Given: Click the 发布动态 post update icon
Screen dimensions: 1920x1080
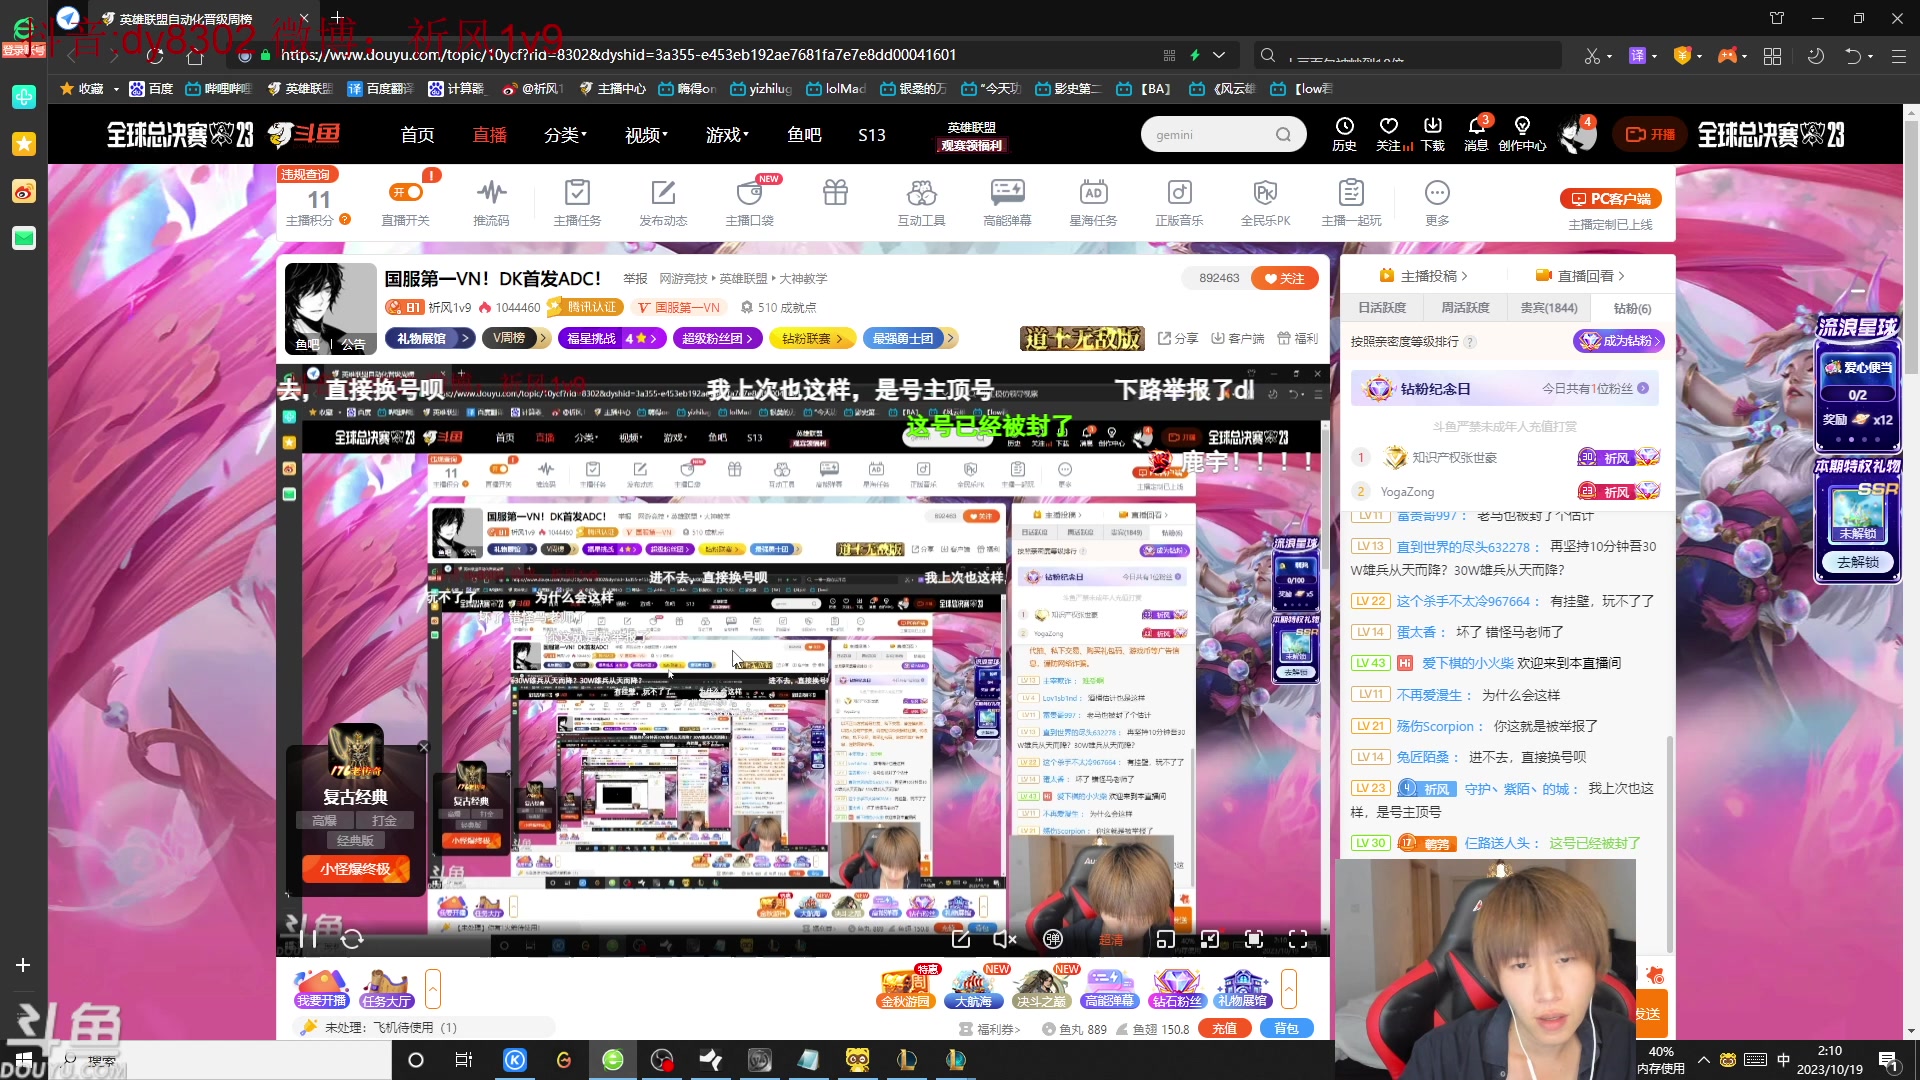Looking at the screenshot, I should click(663, 201).
